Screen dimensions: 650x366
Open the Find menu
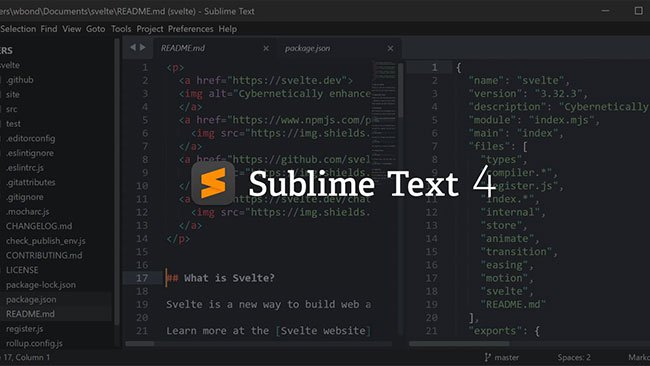click(49, 29)
